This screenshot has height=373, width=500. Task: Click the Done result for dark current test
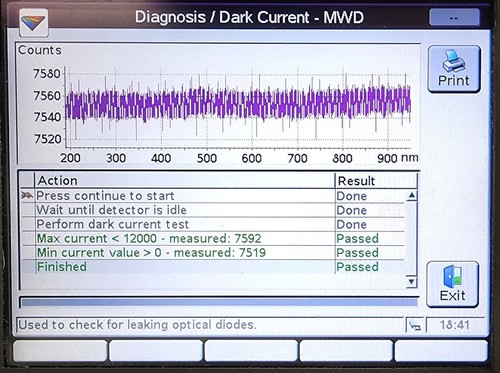click(352, 225)
